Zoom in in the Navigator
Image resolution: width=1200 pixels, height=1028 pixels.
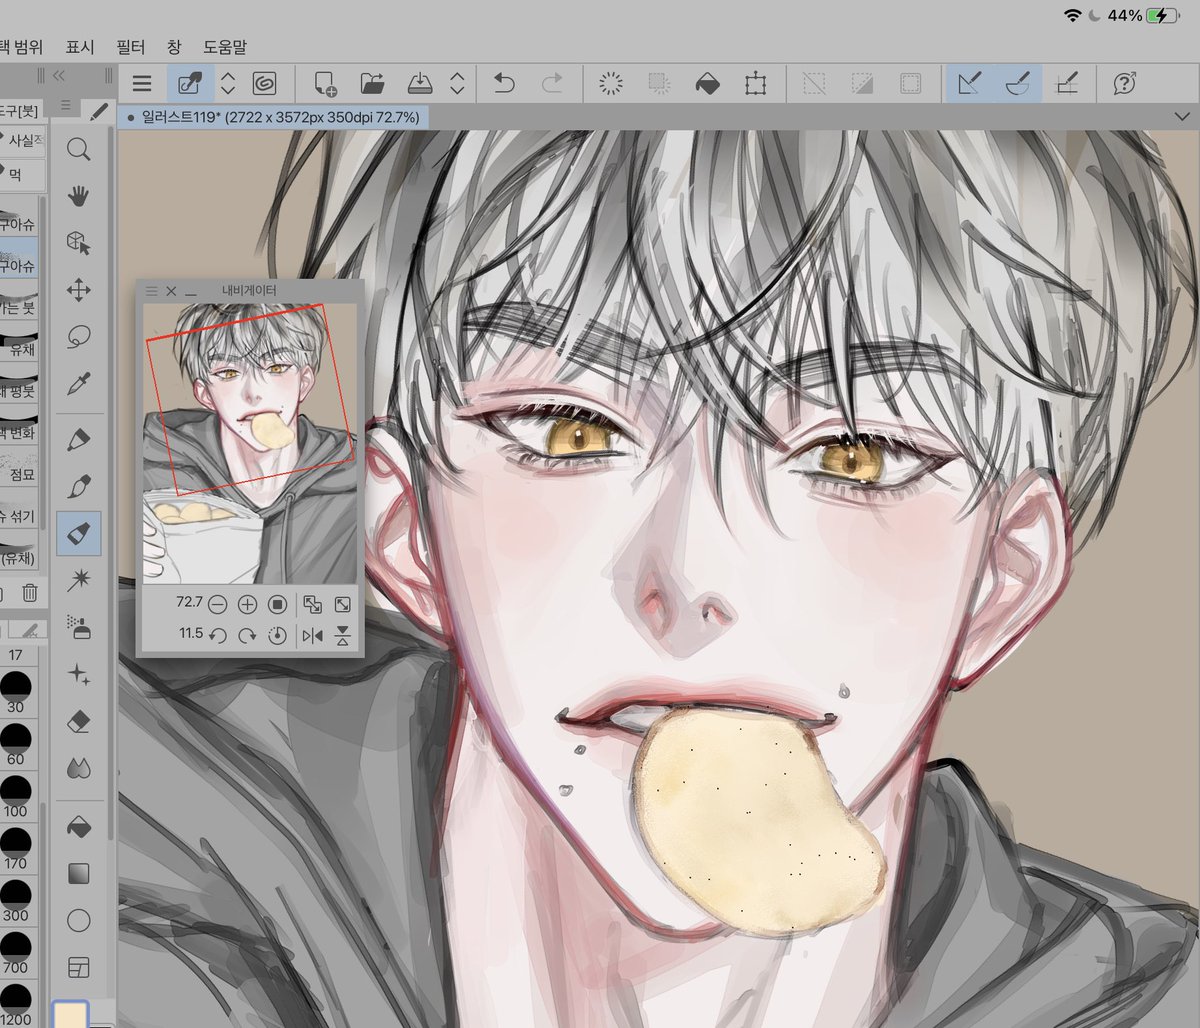pos(247,604)
